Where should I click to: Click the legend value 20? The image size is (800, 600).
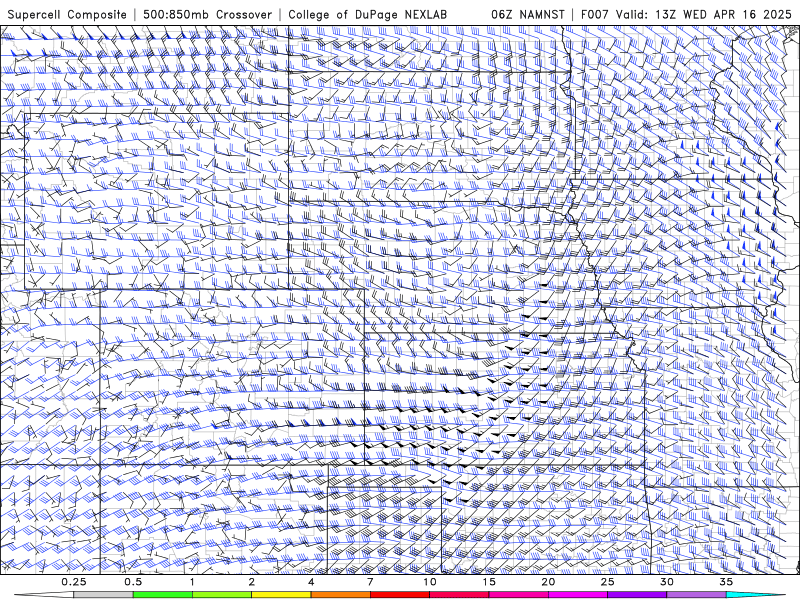[548, 582]
